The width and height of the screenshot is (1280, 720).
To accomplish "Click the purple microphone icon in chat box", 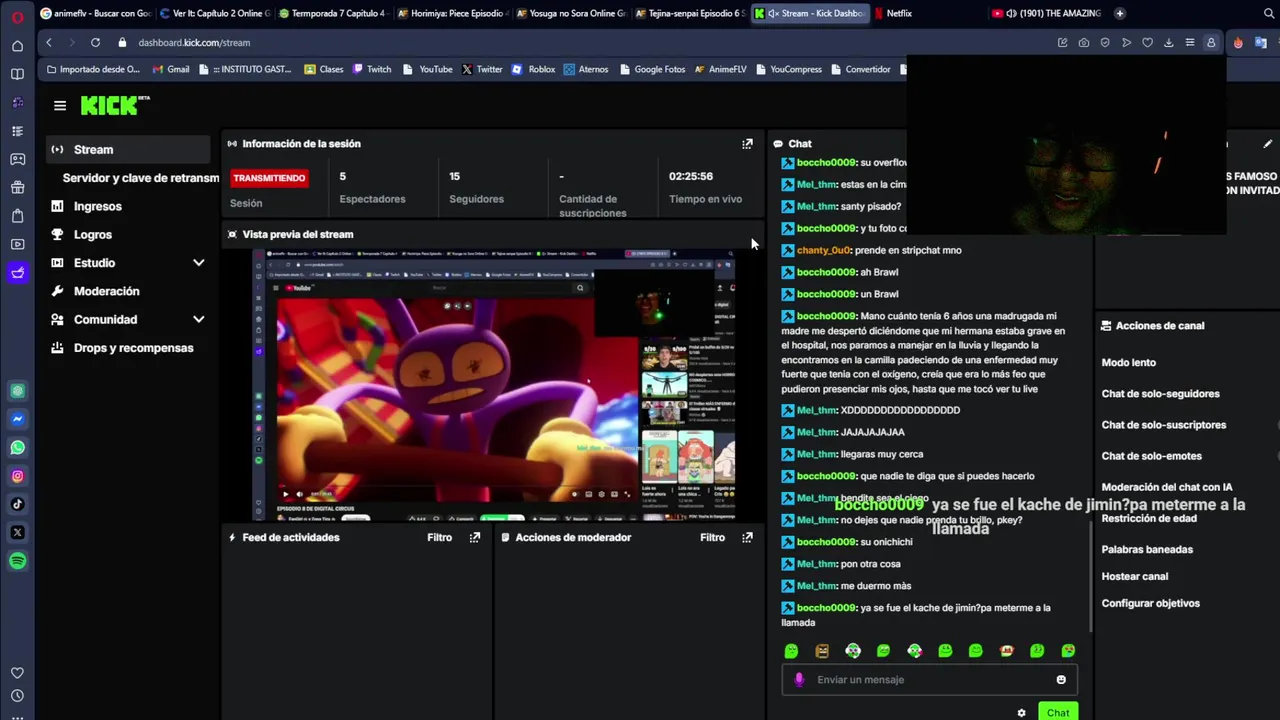I will click(x=798, y=680).
